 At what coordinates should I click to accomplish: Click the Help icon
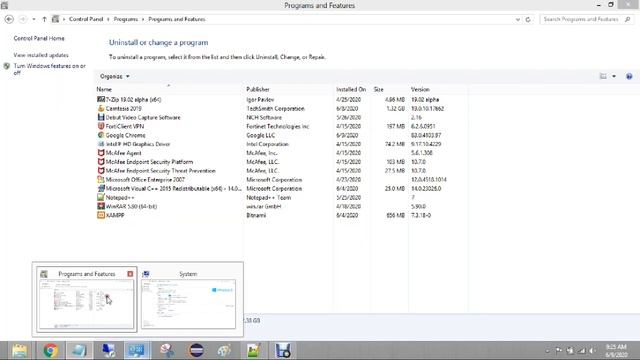coord(629,76)
